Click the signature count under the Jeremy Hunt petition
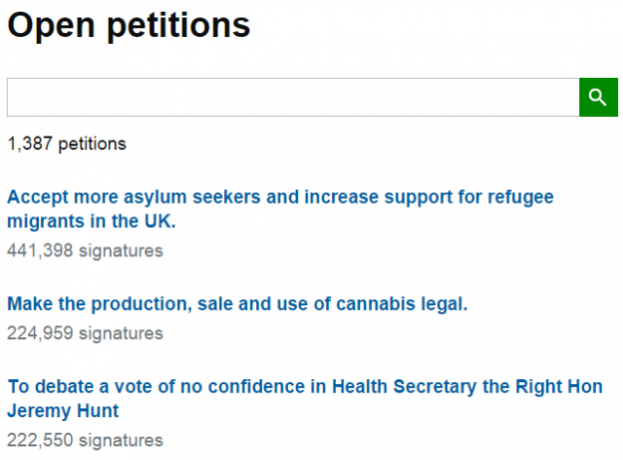The height and width of the screenshot is (460, 623). coord(85,441)
